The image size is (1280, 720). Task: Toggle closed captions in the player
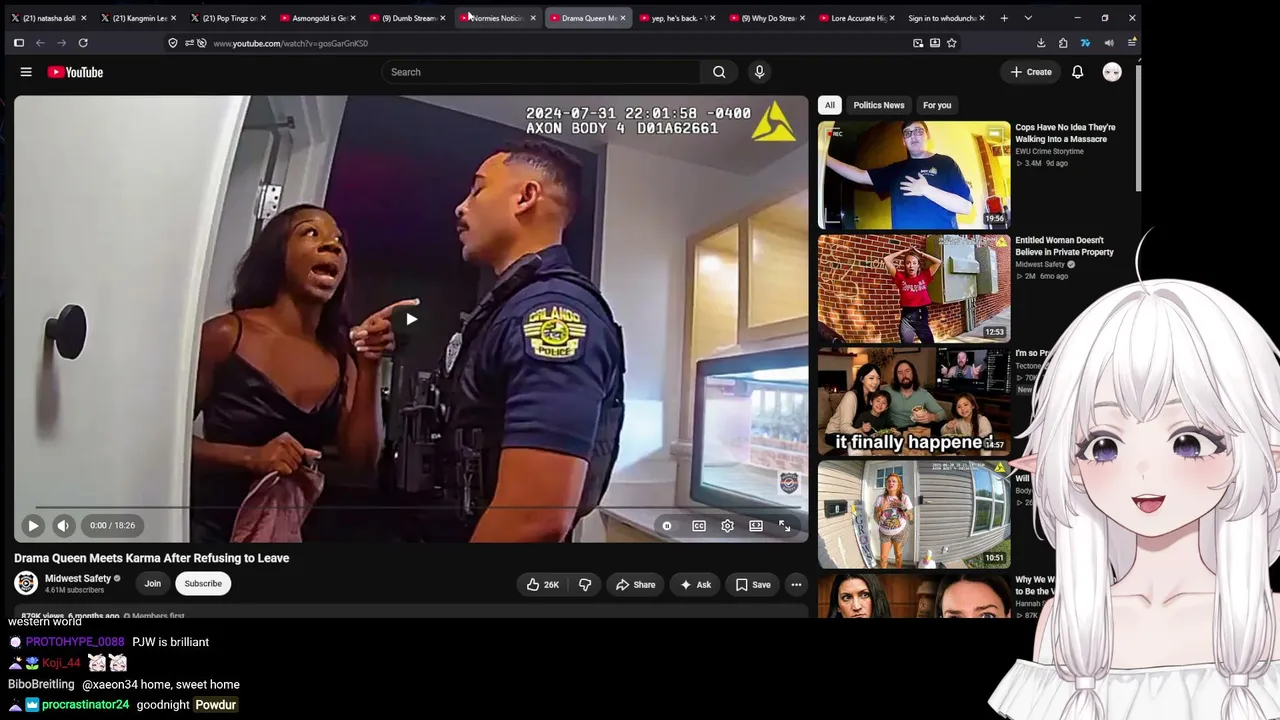[699, 526]
